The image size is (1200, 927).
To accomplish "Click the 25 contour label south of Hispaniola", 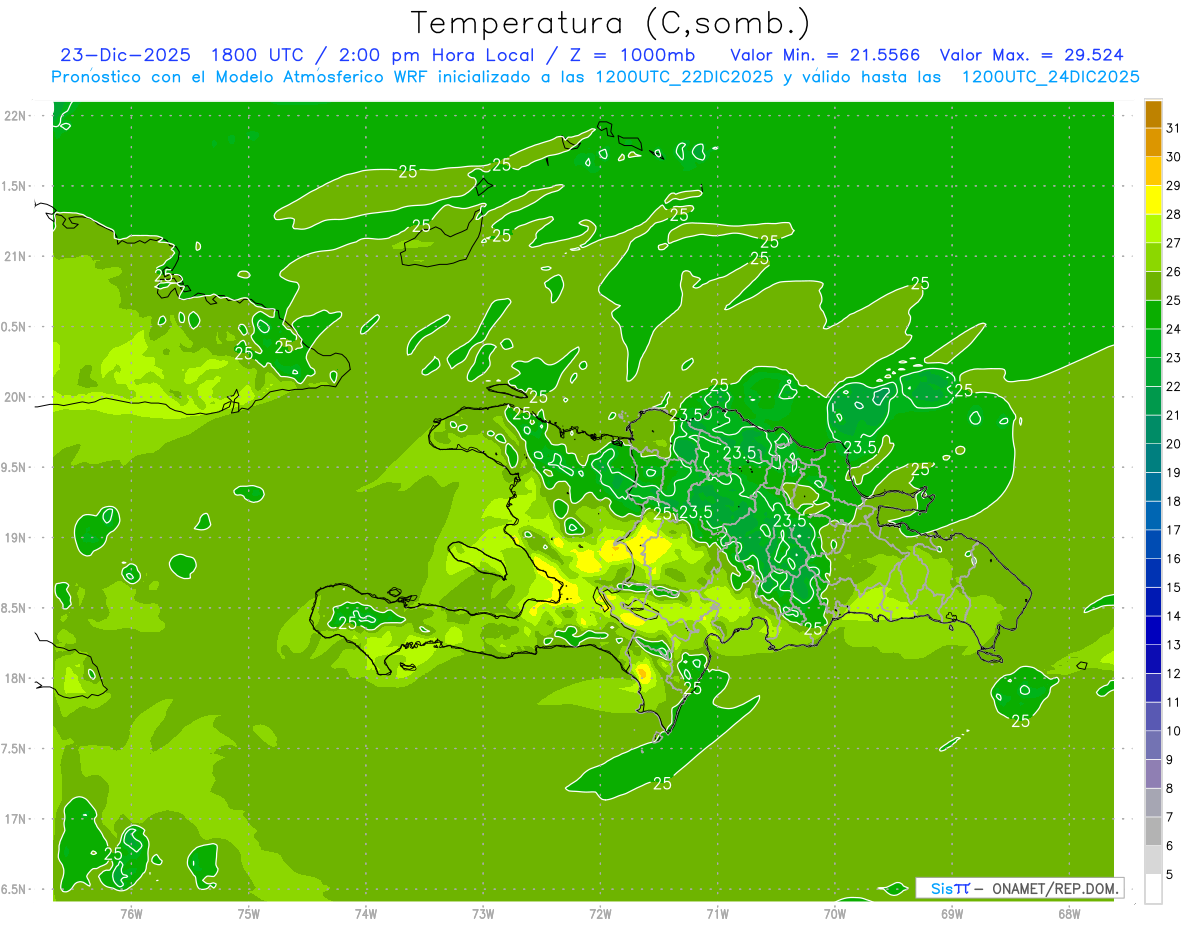I will (x=662, y=784).
